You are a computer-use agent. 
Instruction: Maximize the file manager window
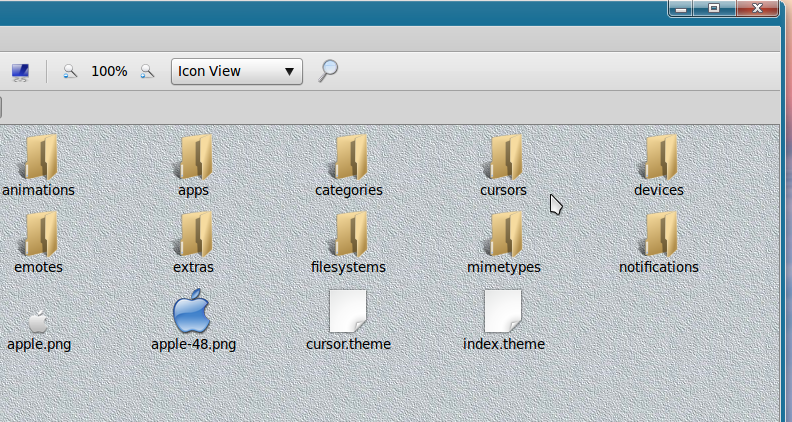point(714,9)
